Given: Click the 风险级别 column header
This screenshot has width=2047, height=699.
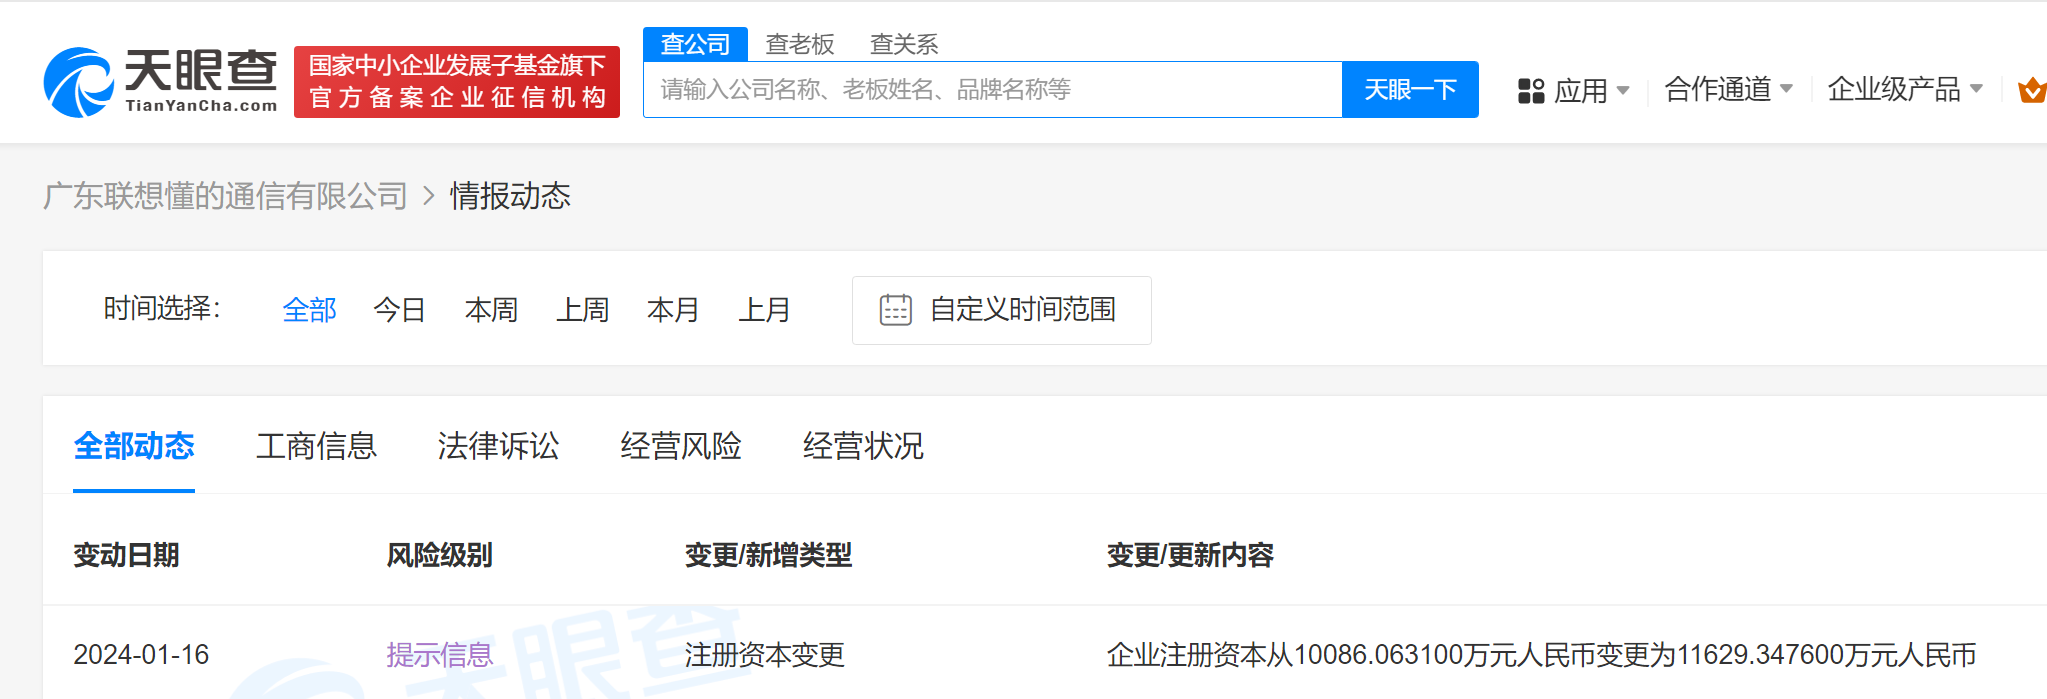Looking at the screenshot, I should coord(440,555).
